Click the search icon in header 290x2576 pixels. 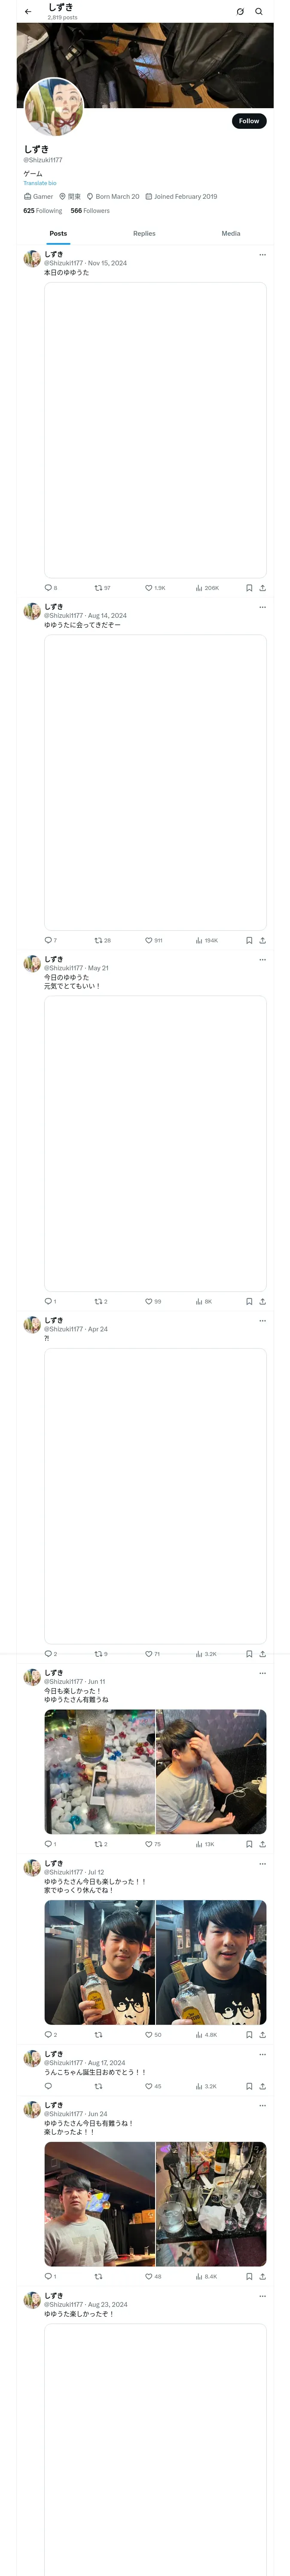click(259, 12)
